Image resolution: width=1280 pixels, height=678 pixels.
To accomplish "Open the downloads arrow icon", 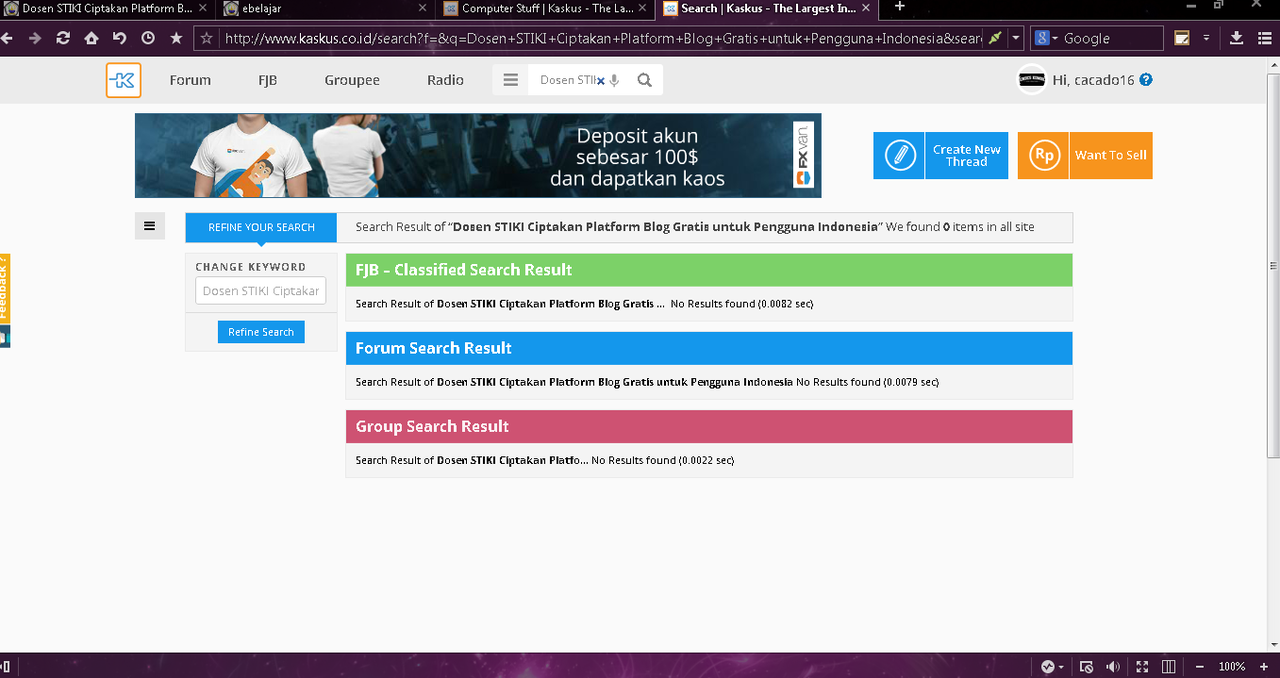I will point(1236,38).
